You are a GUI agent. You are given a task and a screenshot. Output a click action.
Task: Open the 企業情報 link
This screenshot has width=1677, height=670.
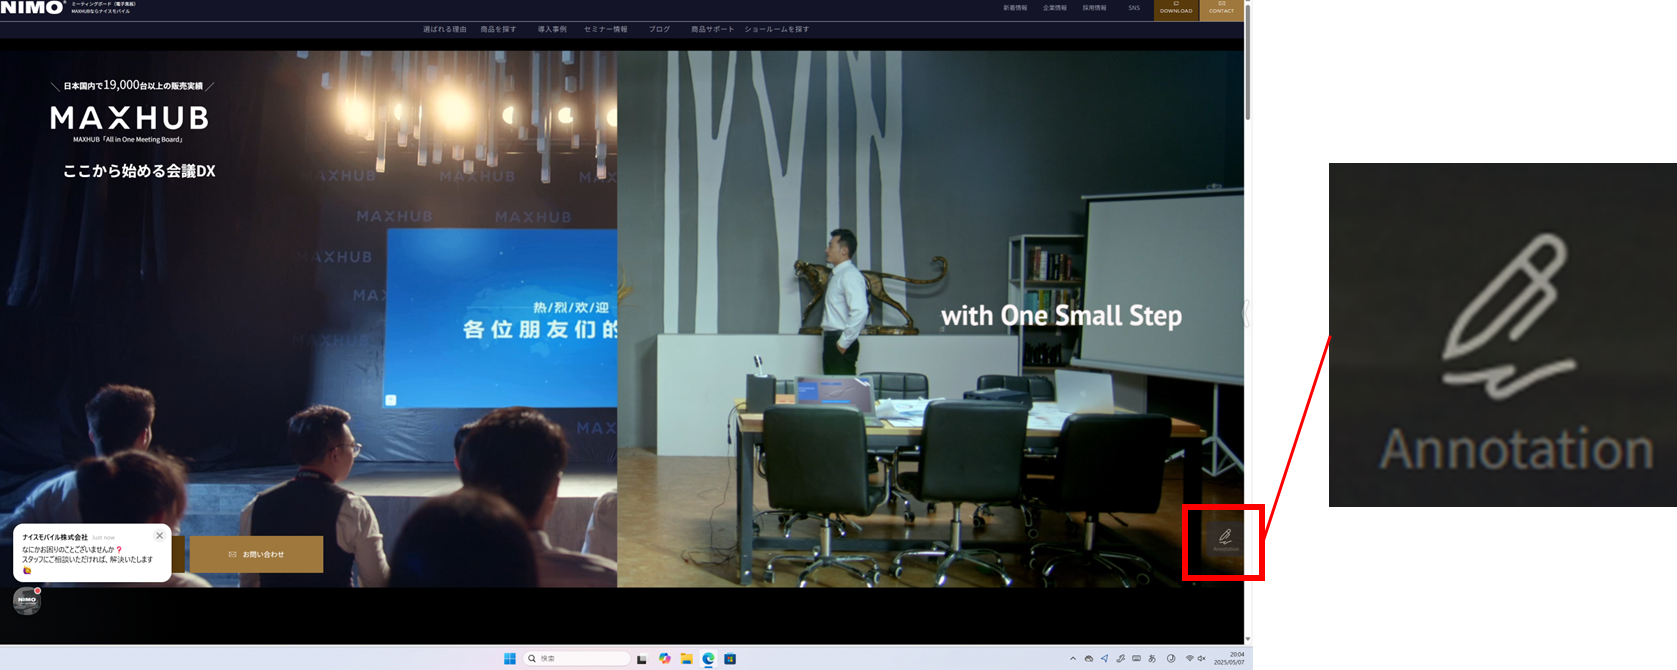(1055, 8)
